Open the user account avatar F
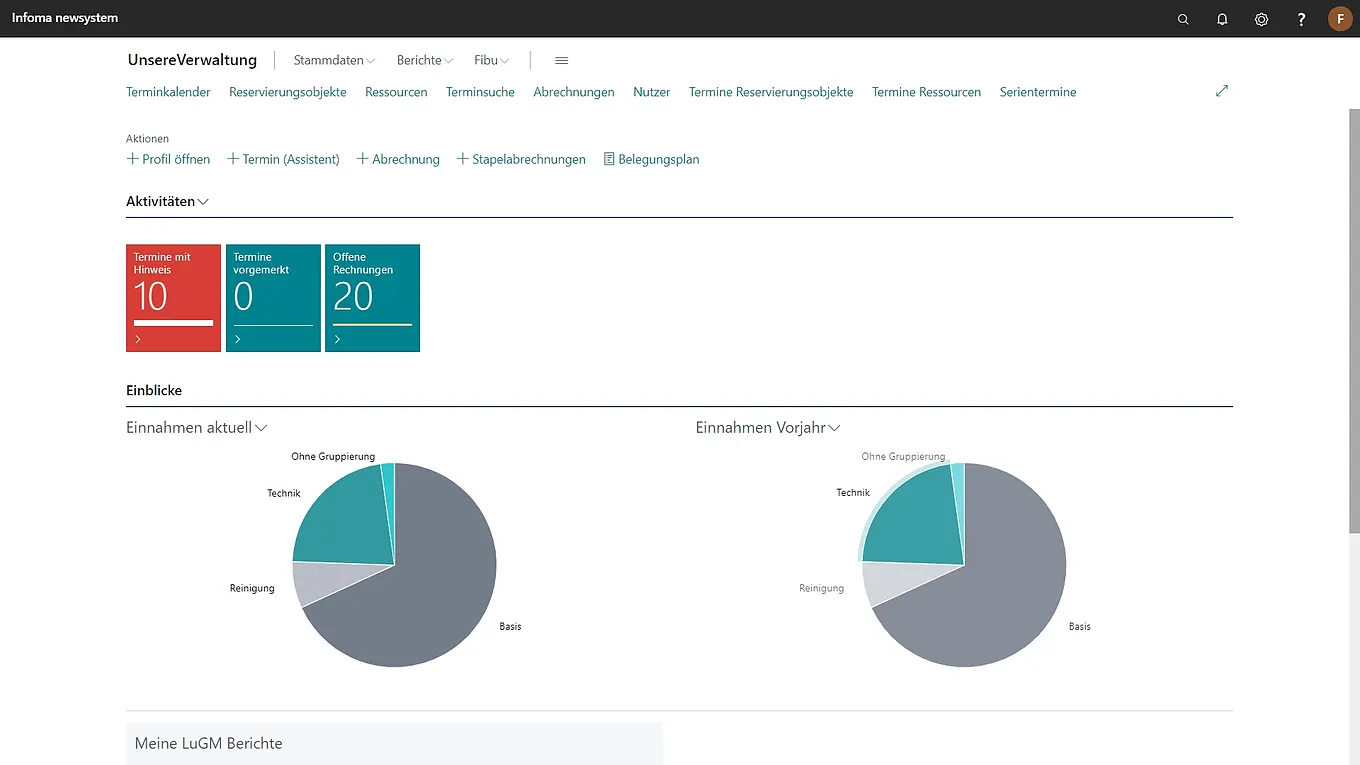 [x=1340, y=19]
